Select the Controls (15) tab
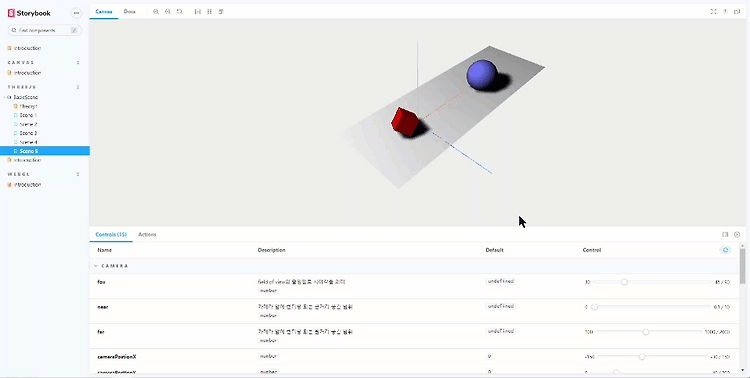Image resolution: width=750 pixels, height=378 pixels. [111, 234]
